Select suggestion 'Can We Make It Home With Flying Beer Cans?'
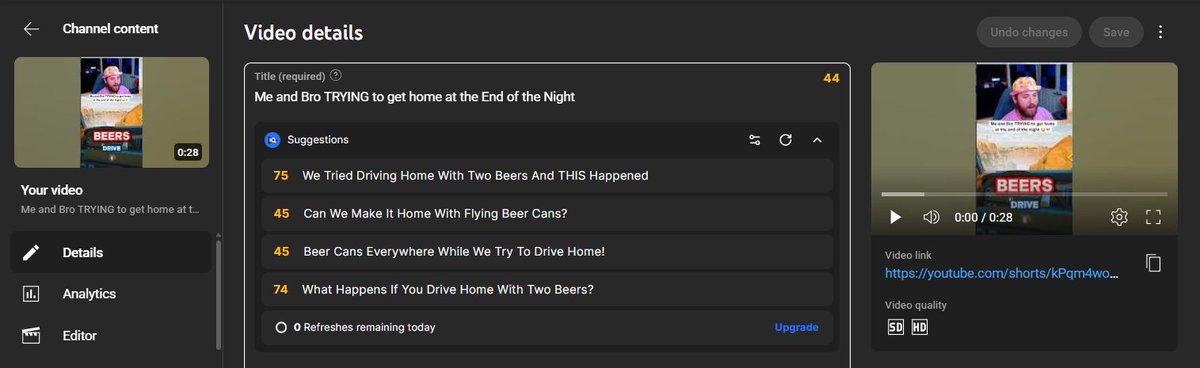 tap(547, 213)
